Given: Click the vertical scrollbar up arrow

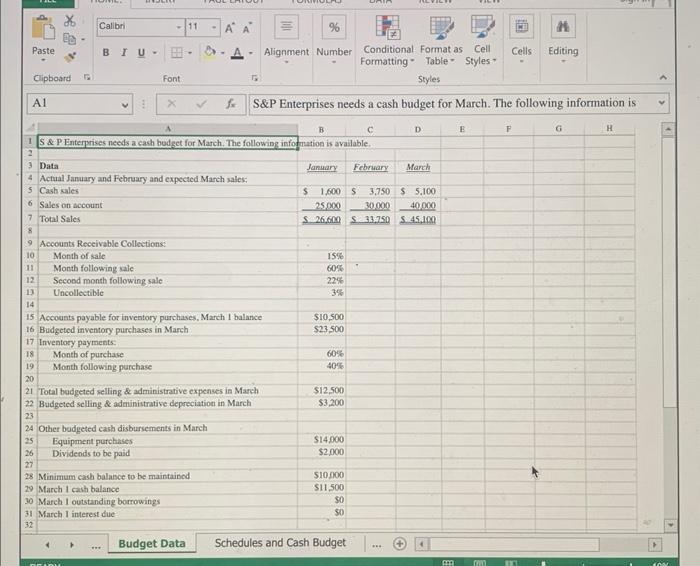Looking at the screenshot, I should tap(668, 129).
